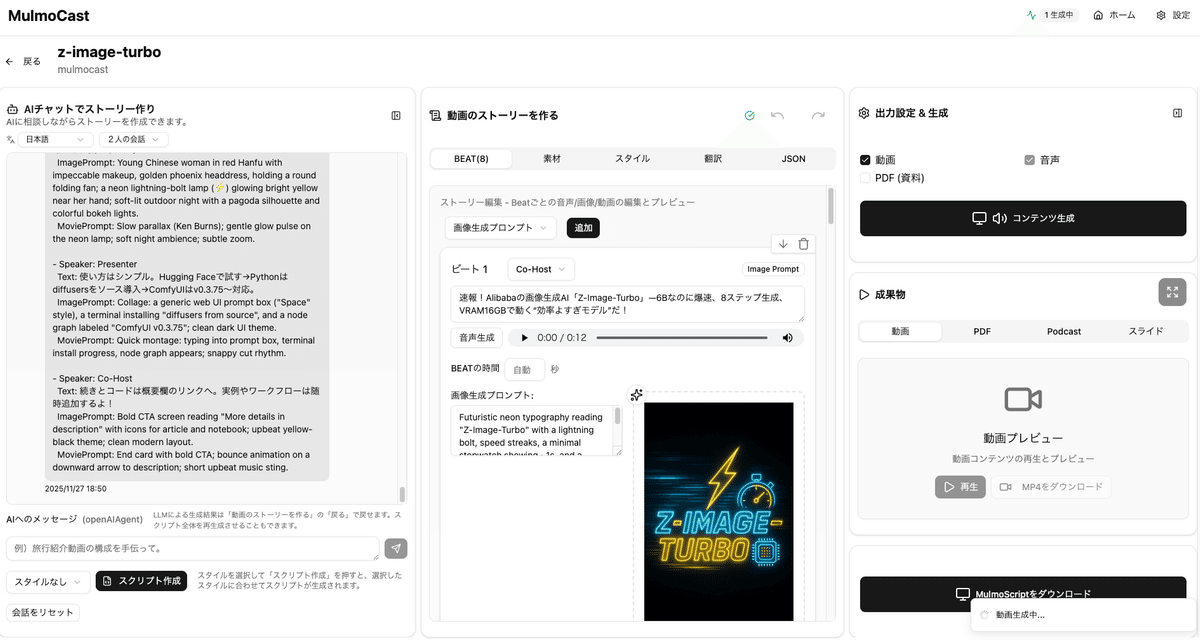Click the undo arrow icon
The image size is (1200, 640).
point(778,116)
